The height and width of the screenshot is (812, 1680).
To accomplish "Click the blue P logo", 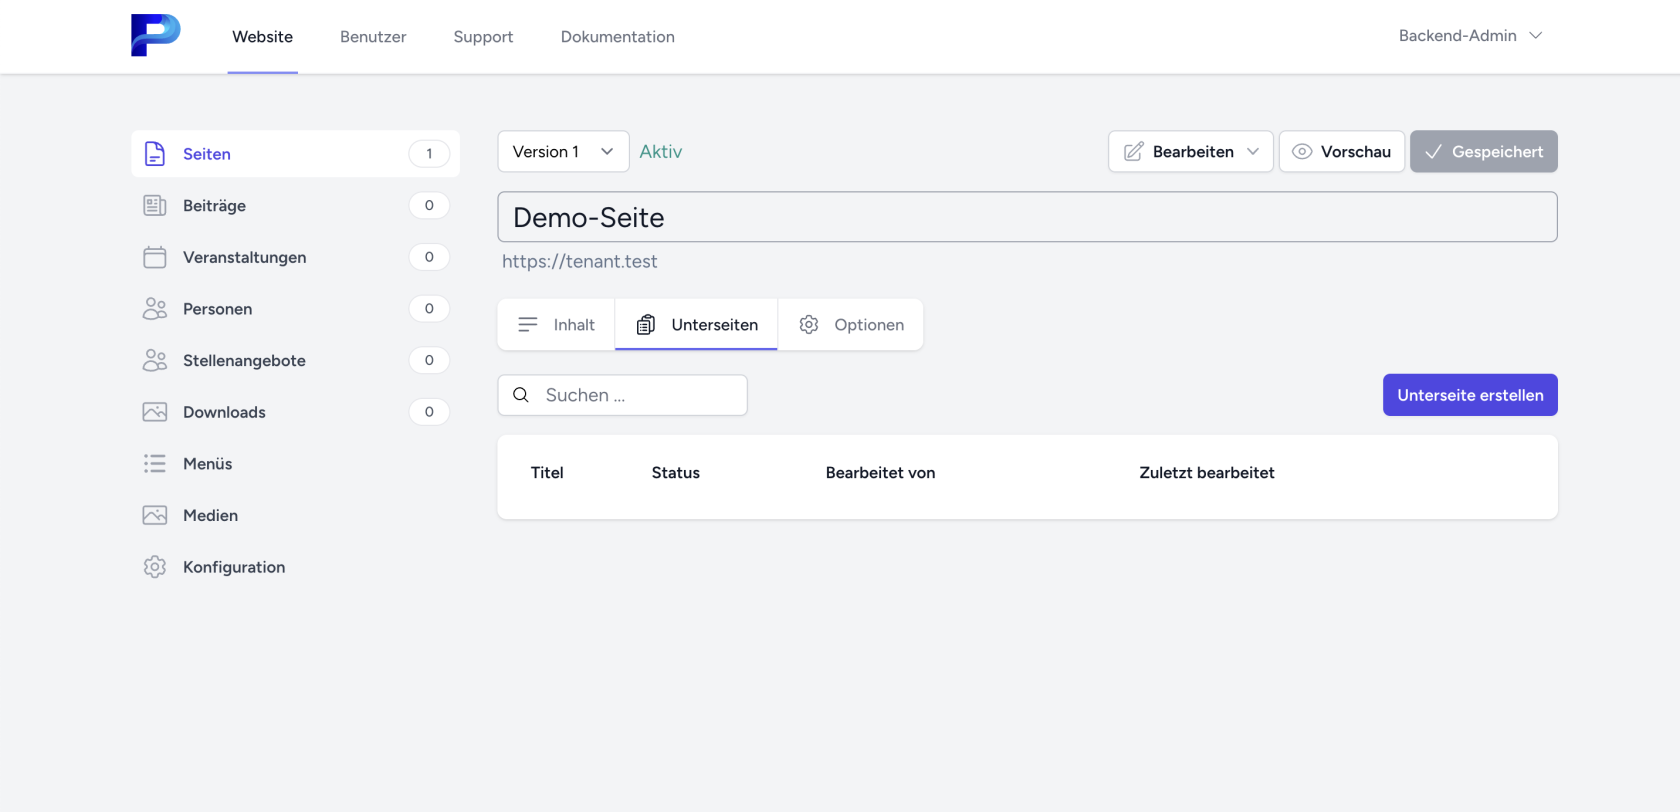I will (155, 35).
